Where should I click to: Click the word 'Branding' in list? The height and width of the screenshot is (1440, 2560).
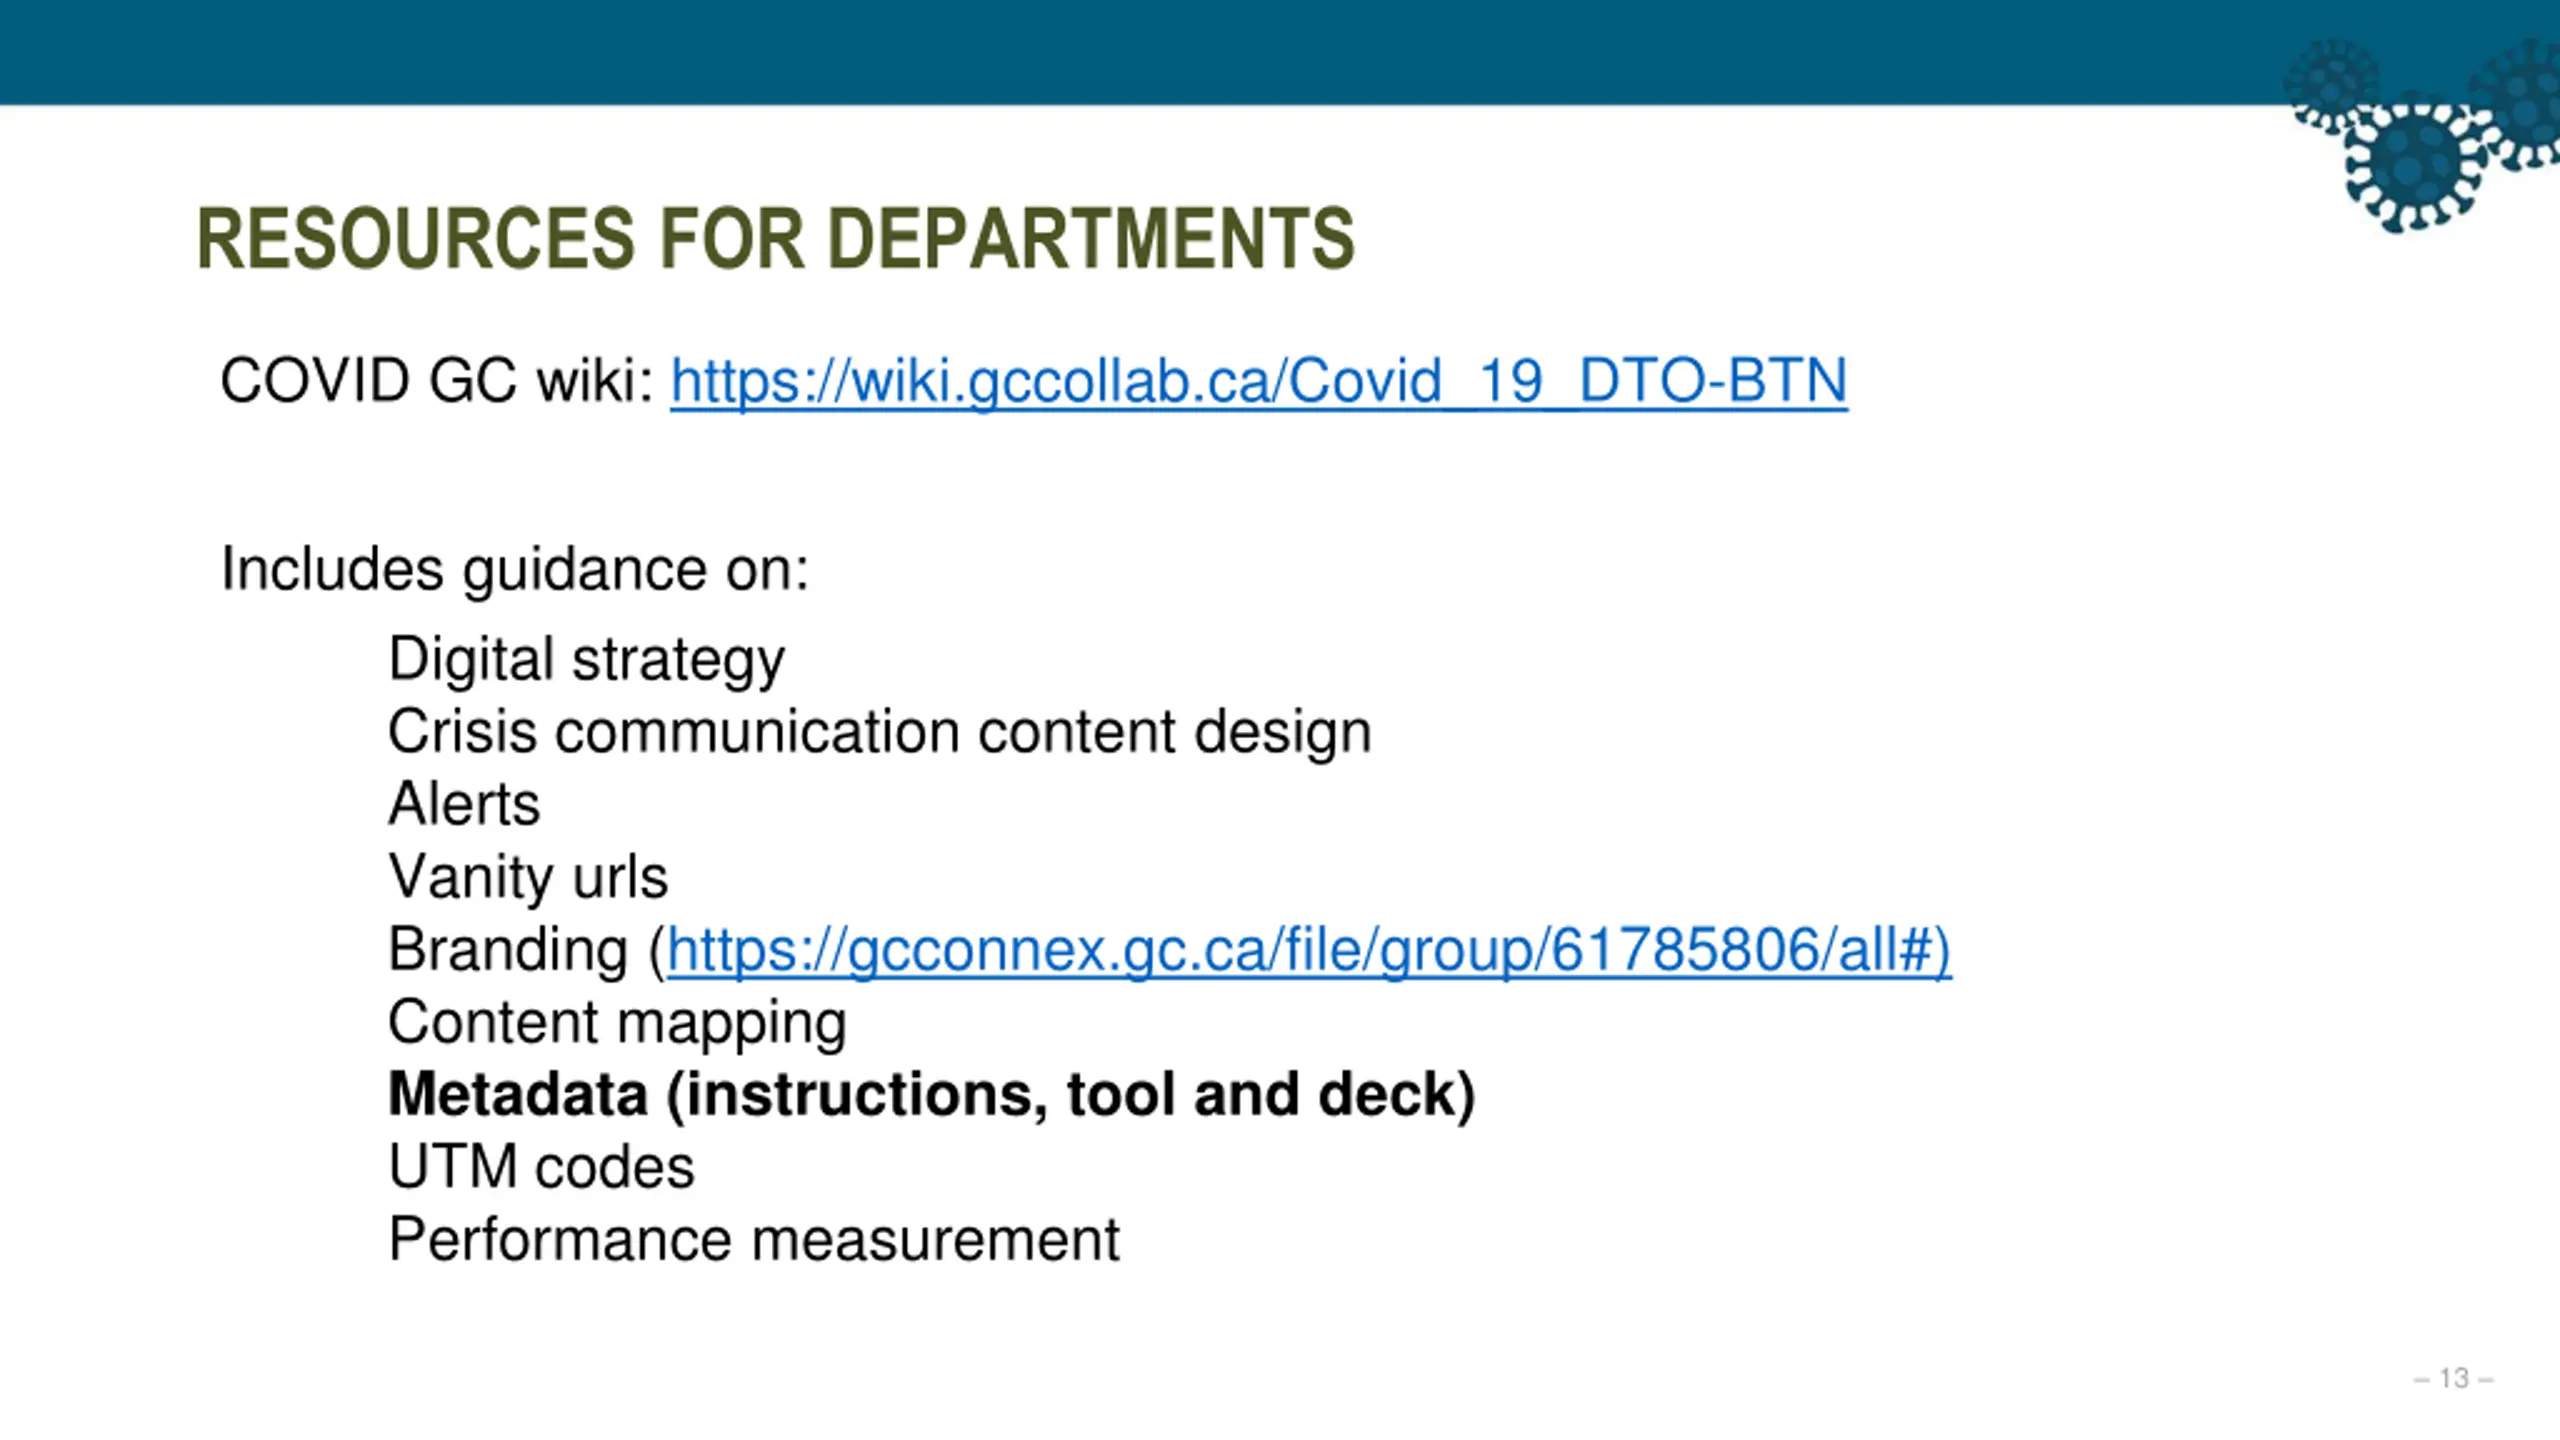click(x=507, y=949)
